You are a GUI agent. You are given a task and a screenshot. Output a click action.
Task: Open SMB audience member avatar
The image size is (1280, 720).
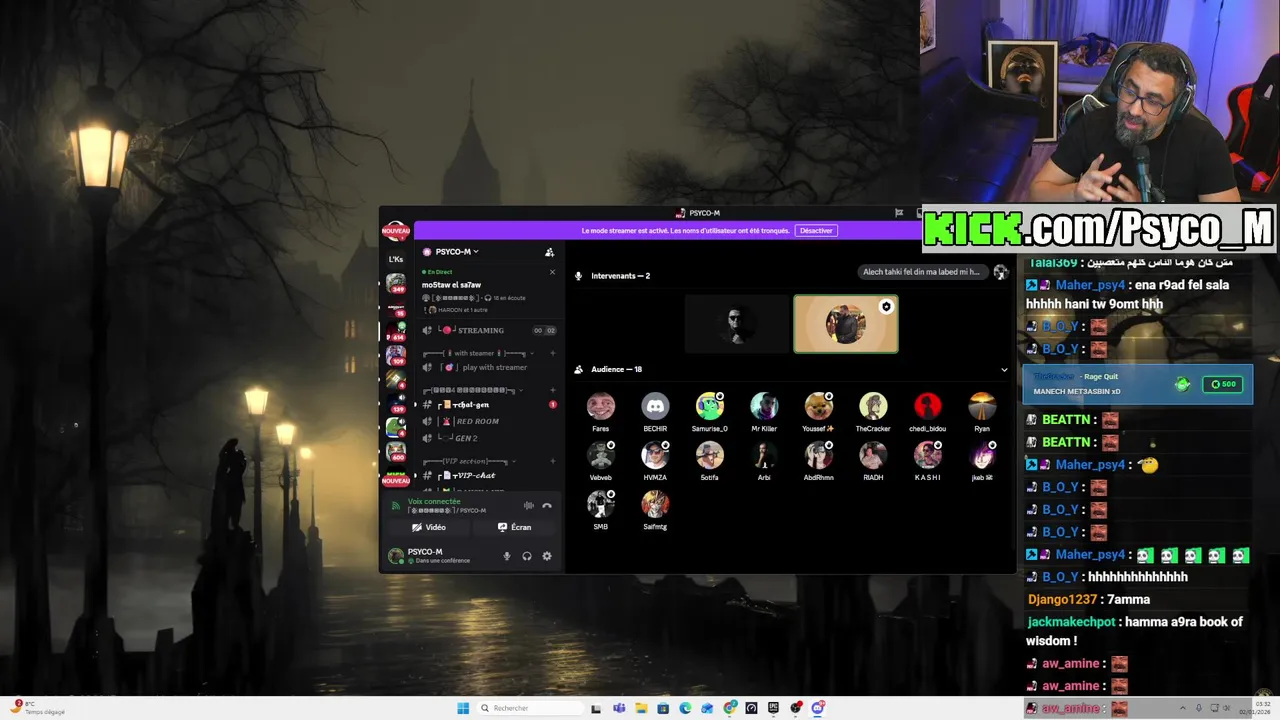[601, 504]
